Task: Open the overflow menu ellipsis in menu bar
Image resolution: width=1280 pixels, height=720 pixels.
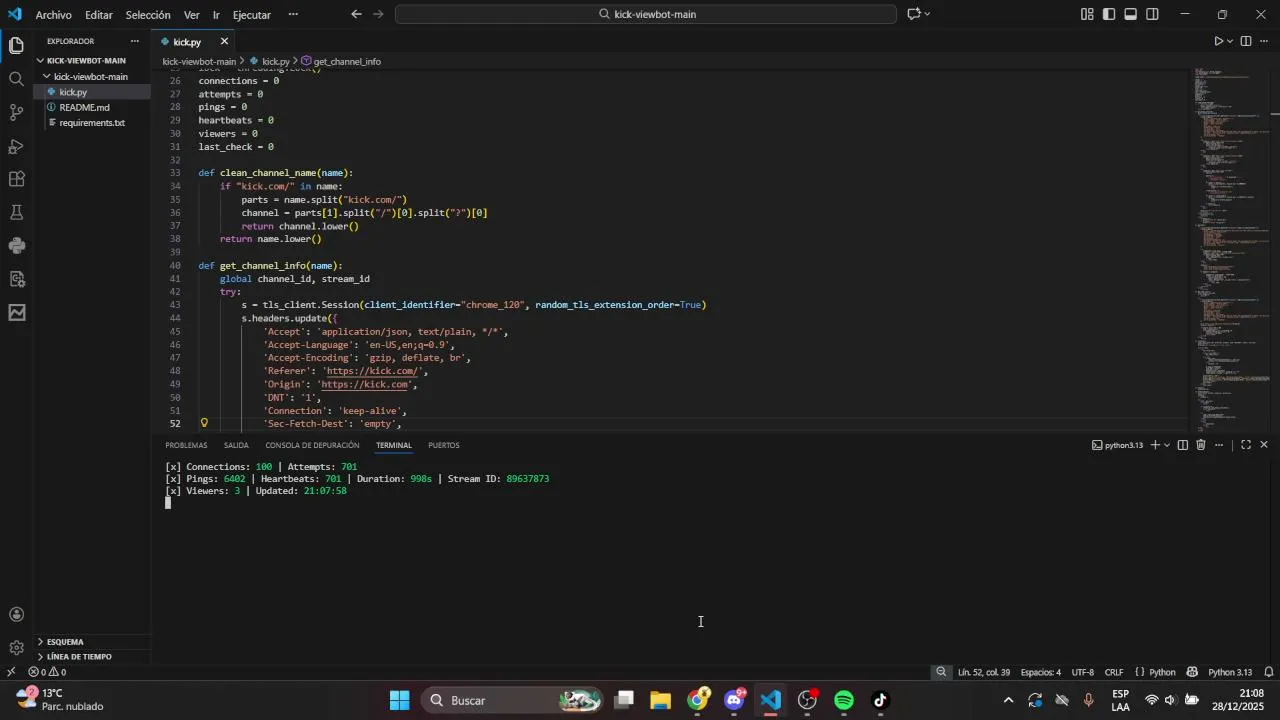Action: [x=293, y=15]
